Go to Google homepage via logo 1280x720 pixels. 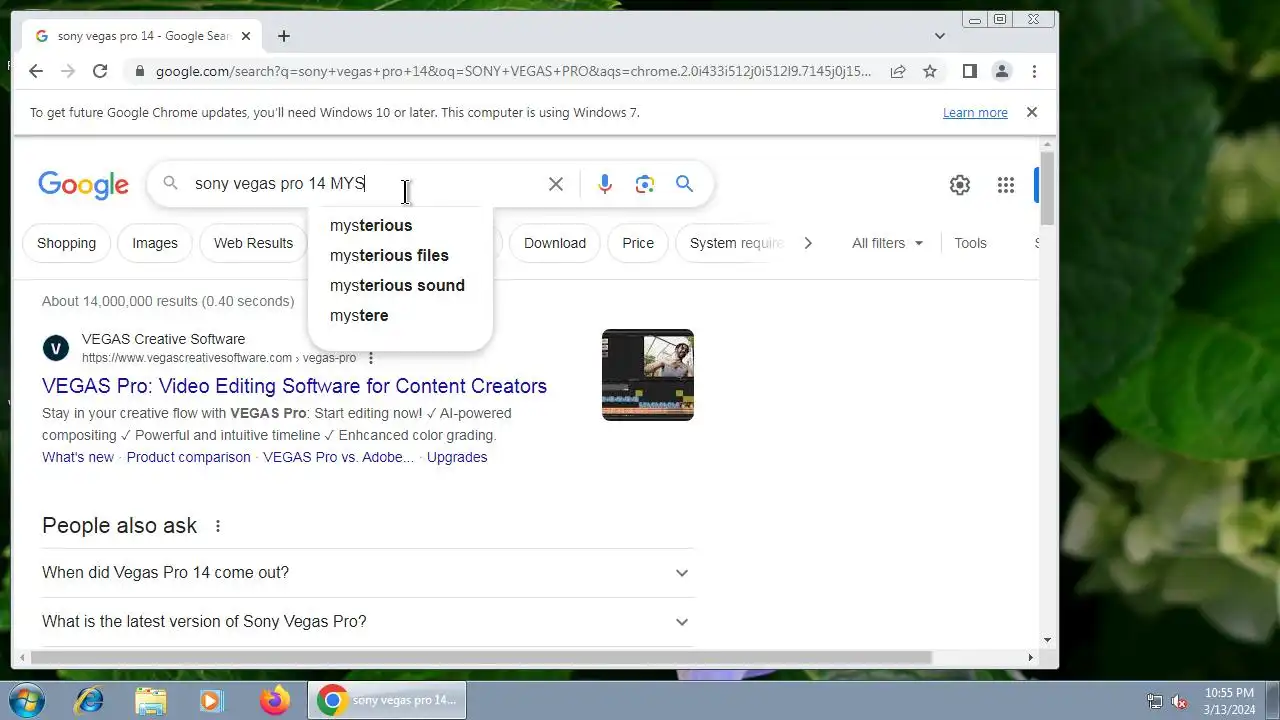[x=84, y=184]
